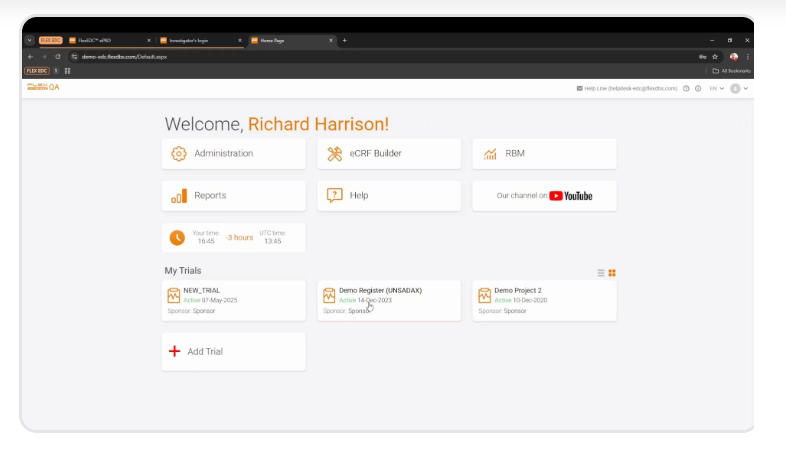
Task: Open Reports via the bar chart icon
Action: pos(179,196)
